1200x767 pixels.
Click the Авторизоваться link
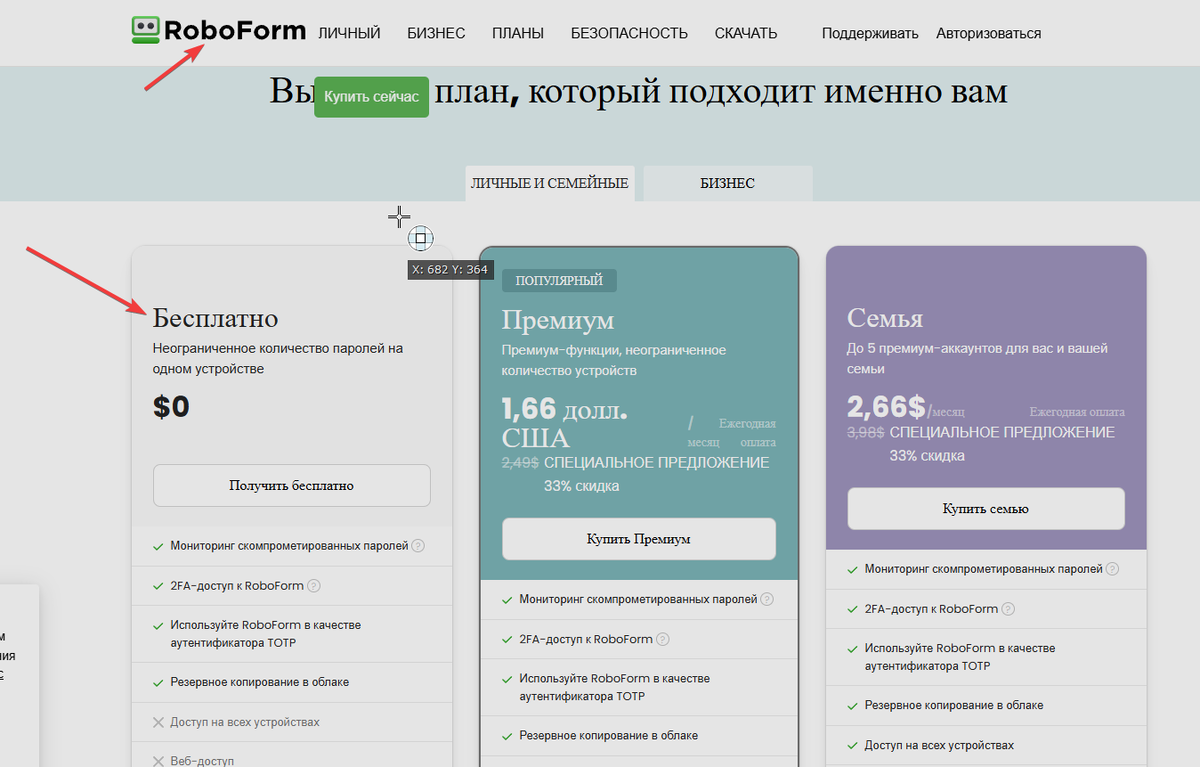coord(988,33)
